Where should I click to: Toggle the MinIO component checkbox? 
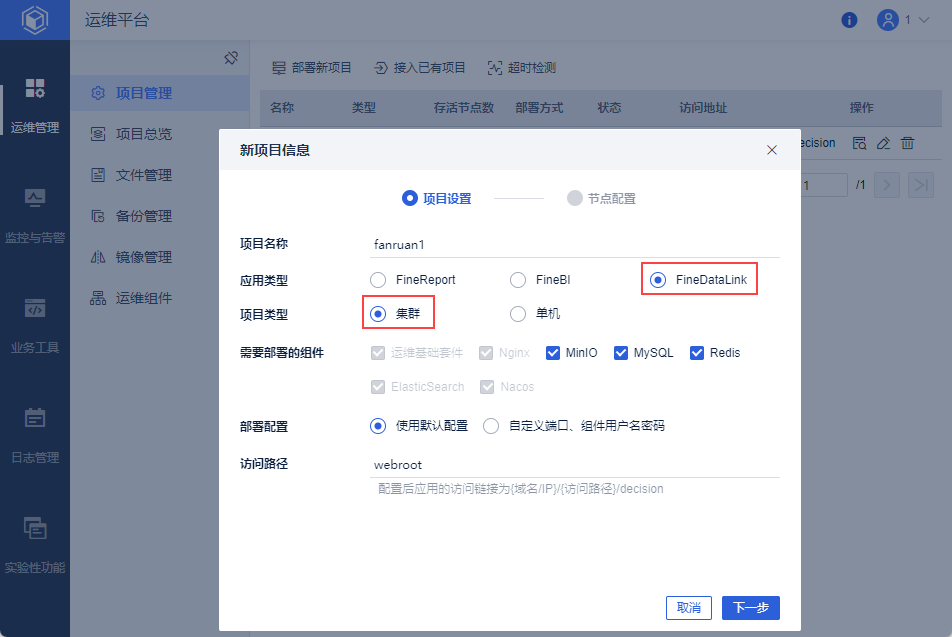coord(552,353)
